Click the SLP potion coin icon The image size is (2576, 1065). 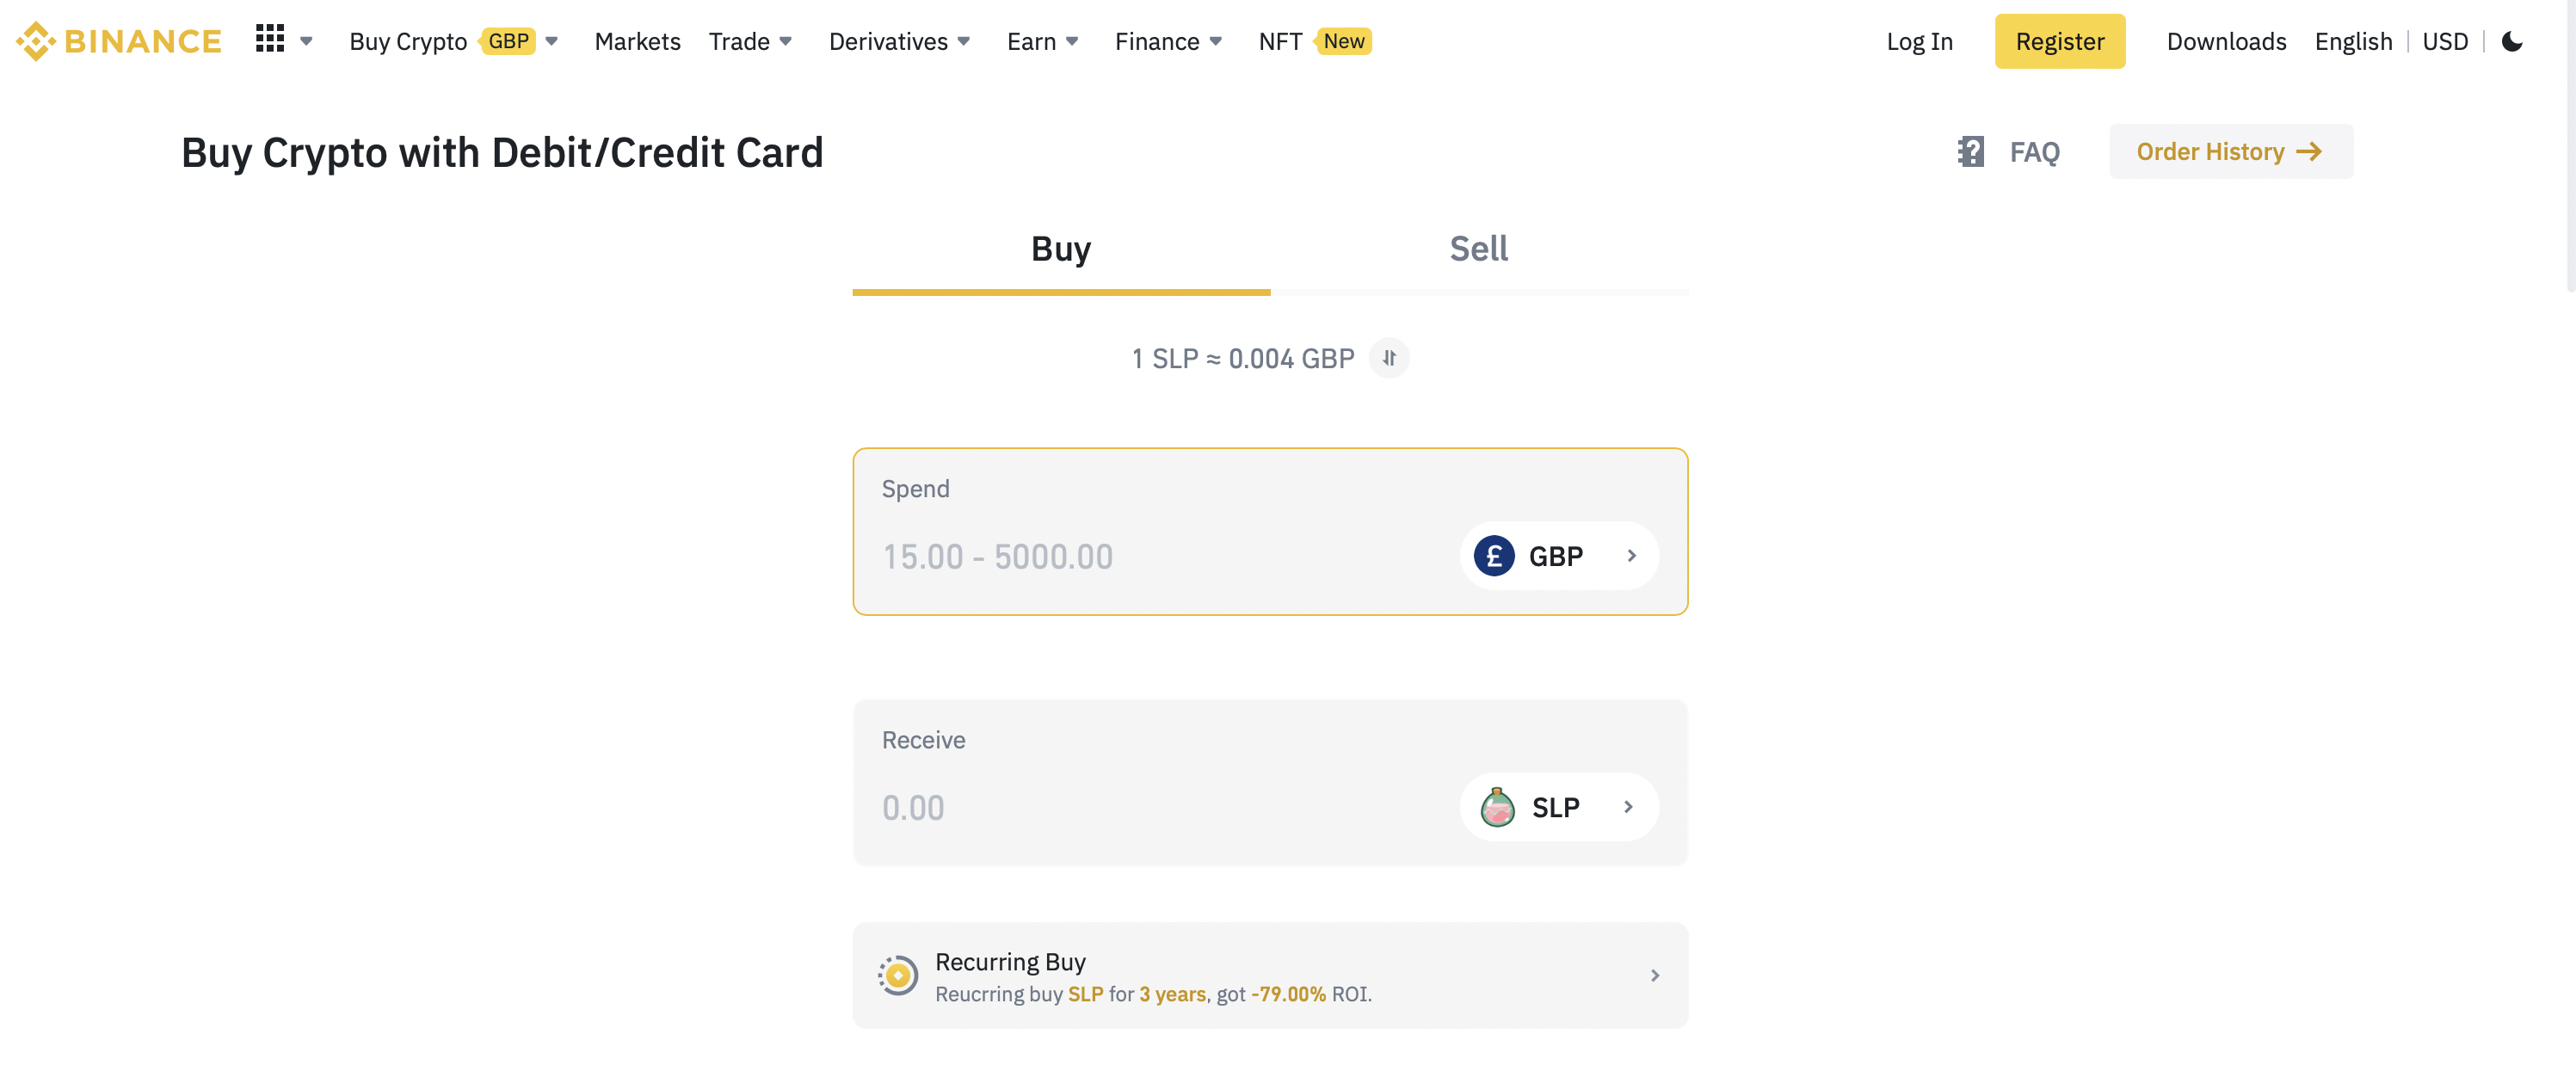(1497, 807)
